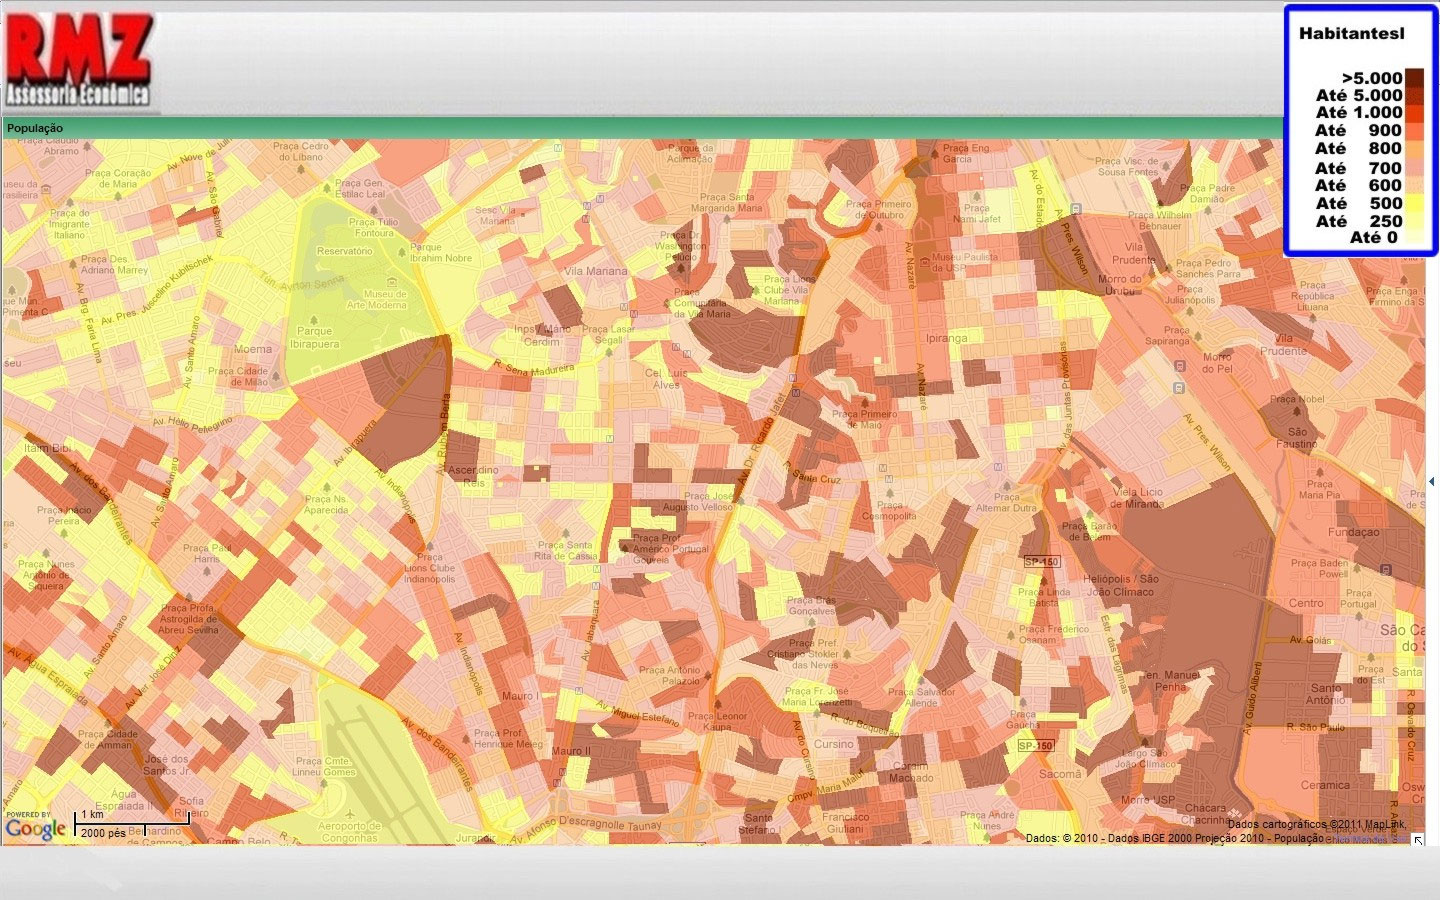Click the Heliópolis / São João Clímaco label

tap(1119, 585)
